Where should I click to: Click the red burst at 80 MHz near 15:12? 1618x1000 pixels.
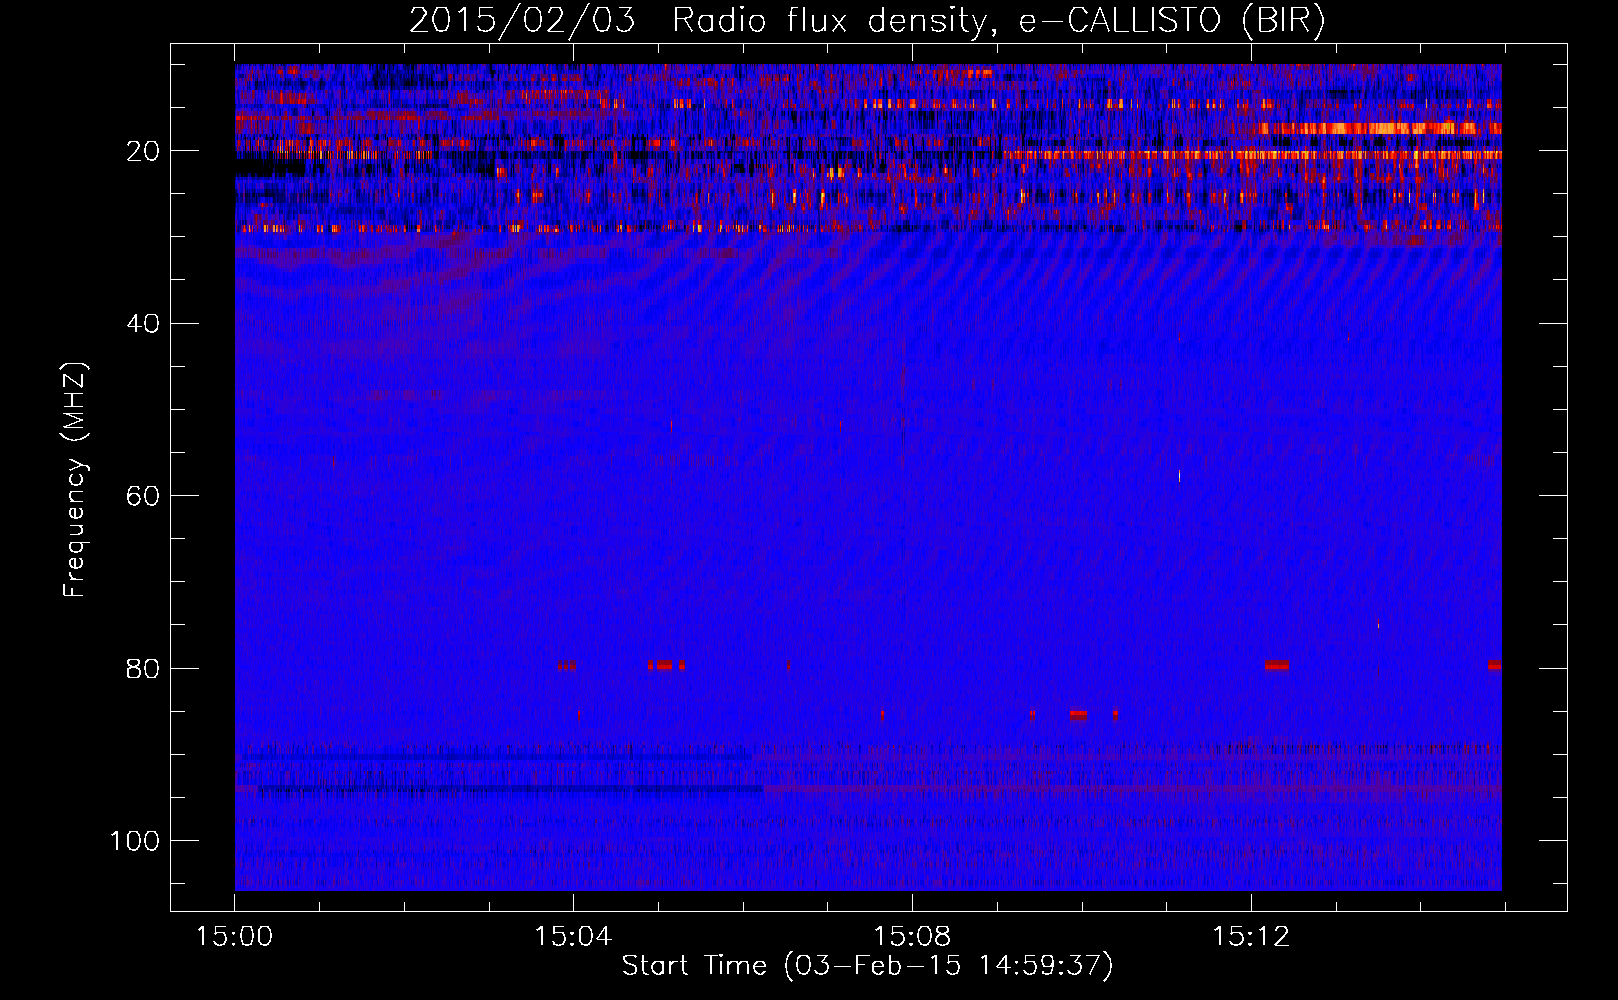click(x=1277, y=665)
